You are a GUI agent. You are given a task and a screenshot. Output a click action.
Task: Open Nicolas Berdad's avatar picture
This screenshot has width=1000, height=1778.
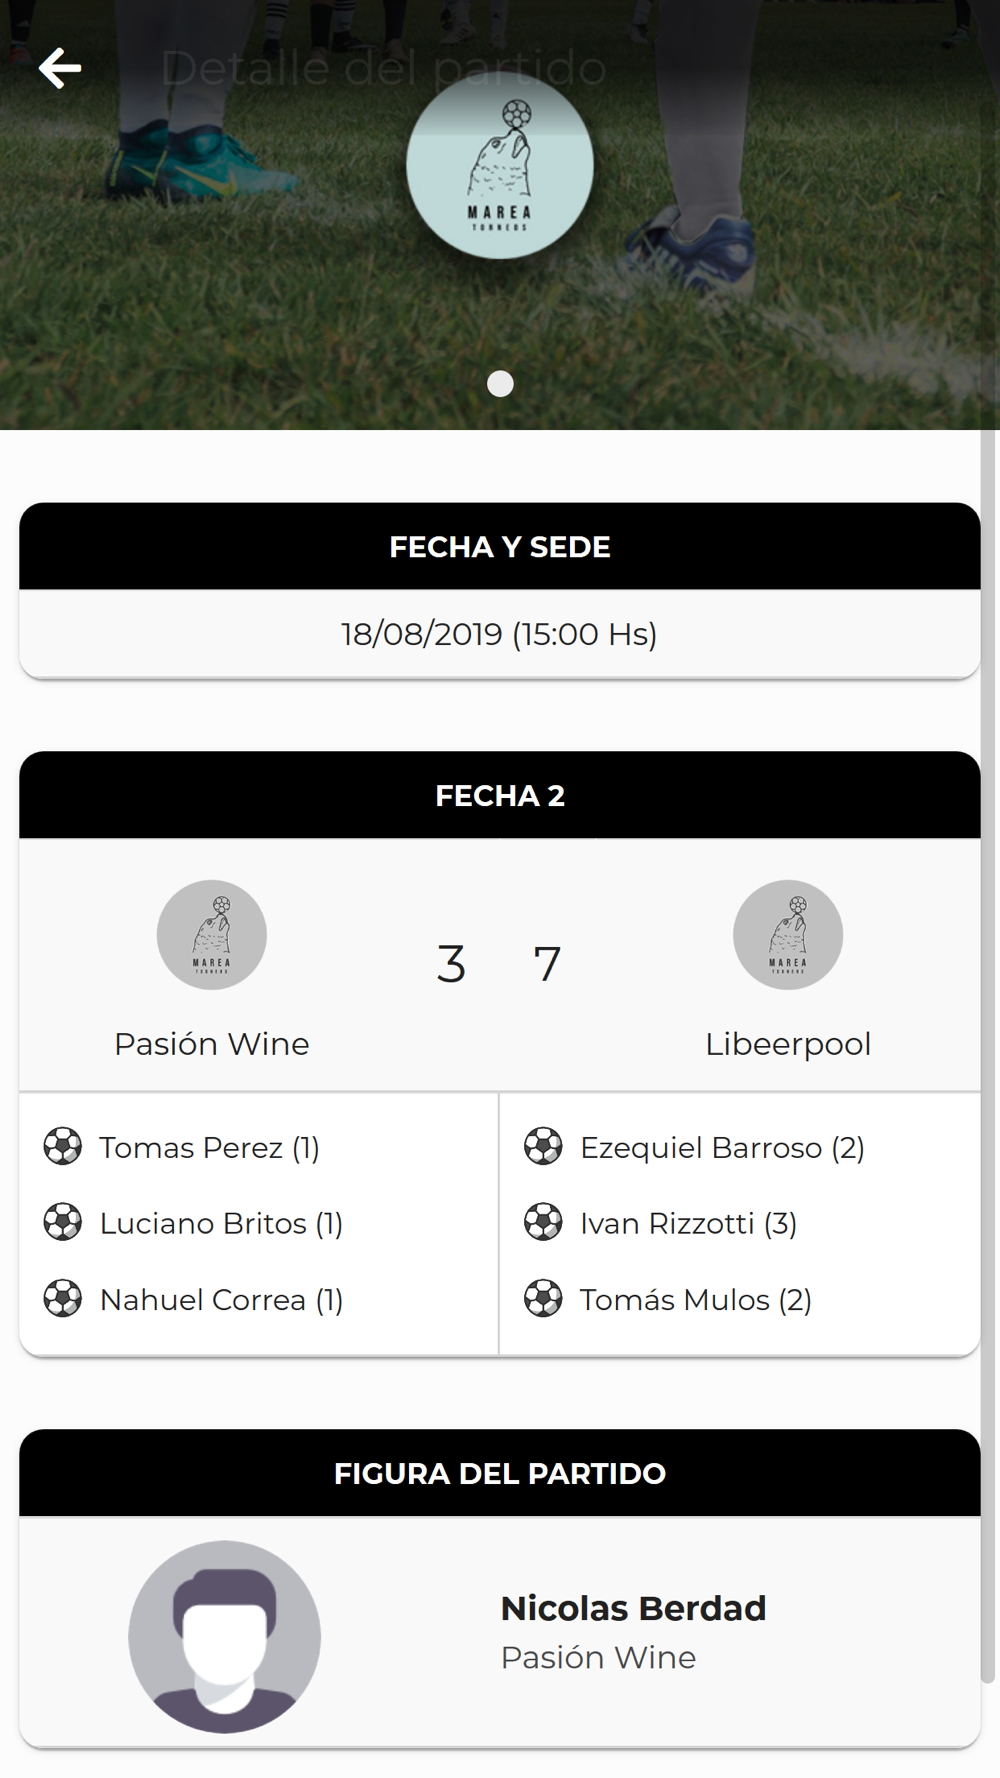[225, 1637]
